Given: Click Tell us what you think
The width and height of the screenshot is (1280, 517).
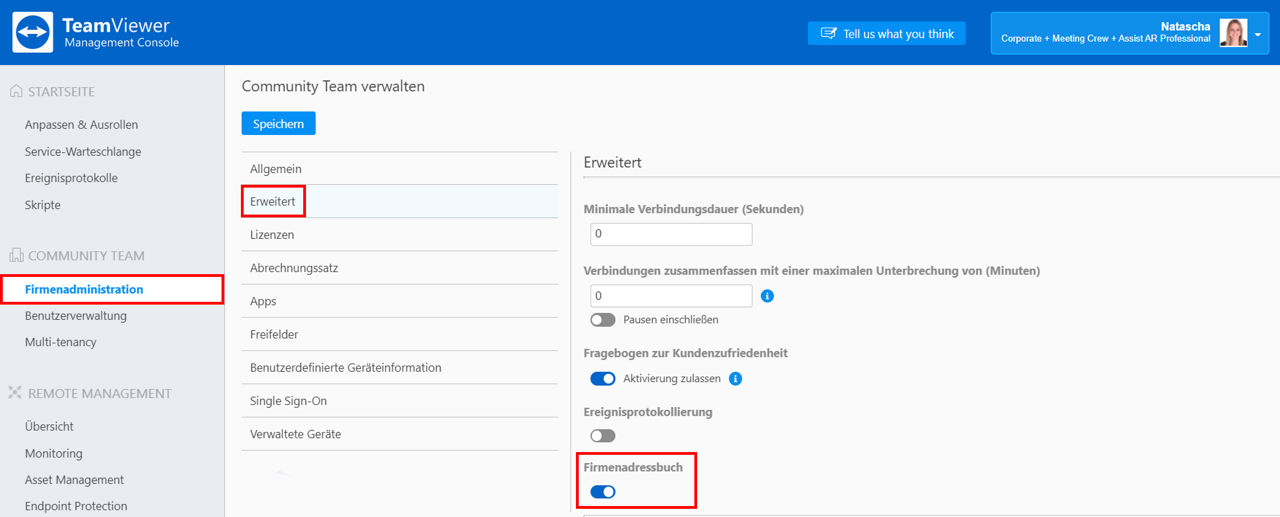Looking at the screenshot, I should coord(887,34).
